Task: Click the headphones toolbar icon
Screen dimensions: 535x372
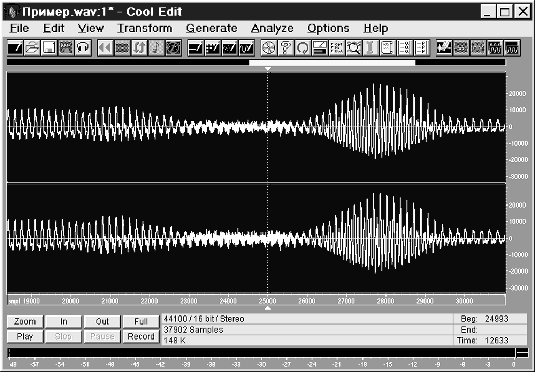Action: (x=83, y=48)
